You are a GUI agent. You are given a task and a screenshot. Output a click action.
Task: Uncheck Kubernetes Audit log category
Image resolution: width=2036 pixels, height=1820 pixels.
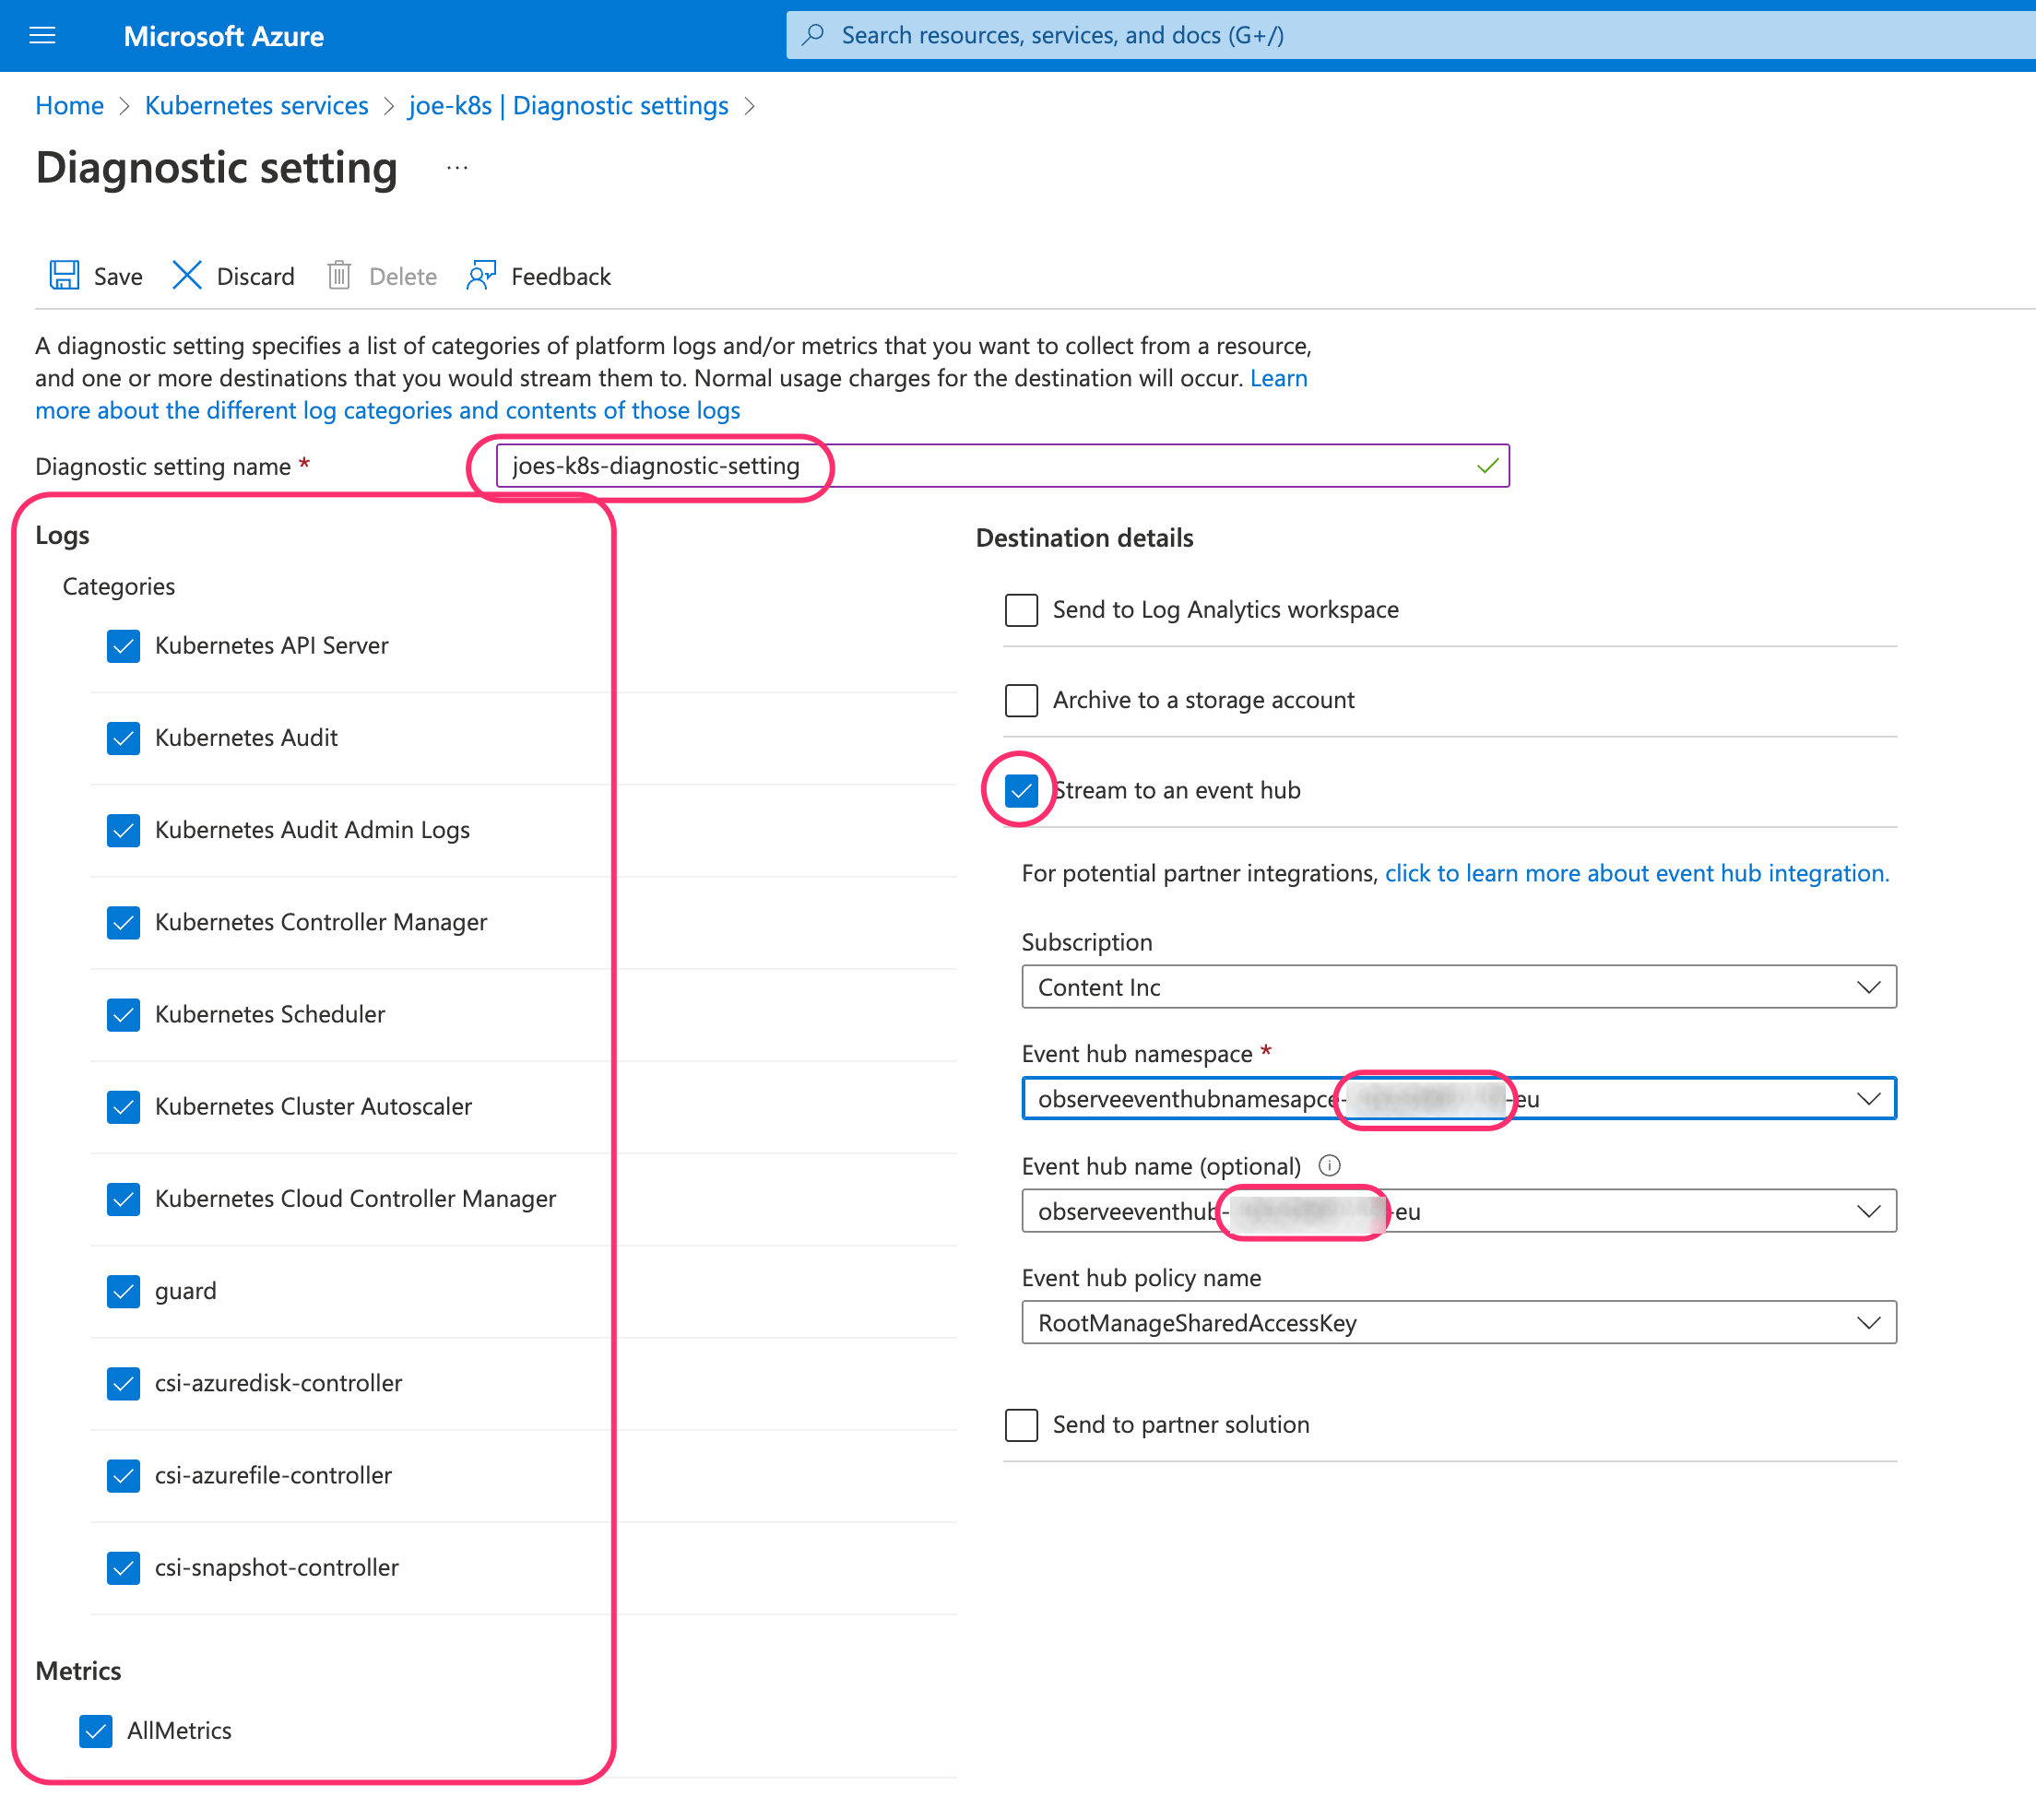[x=123, y=738]
